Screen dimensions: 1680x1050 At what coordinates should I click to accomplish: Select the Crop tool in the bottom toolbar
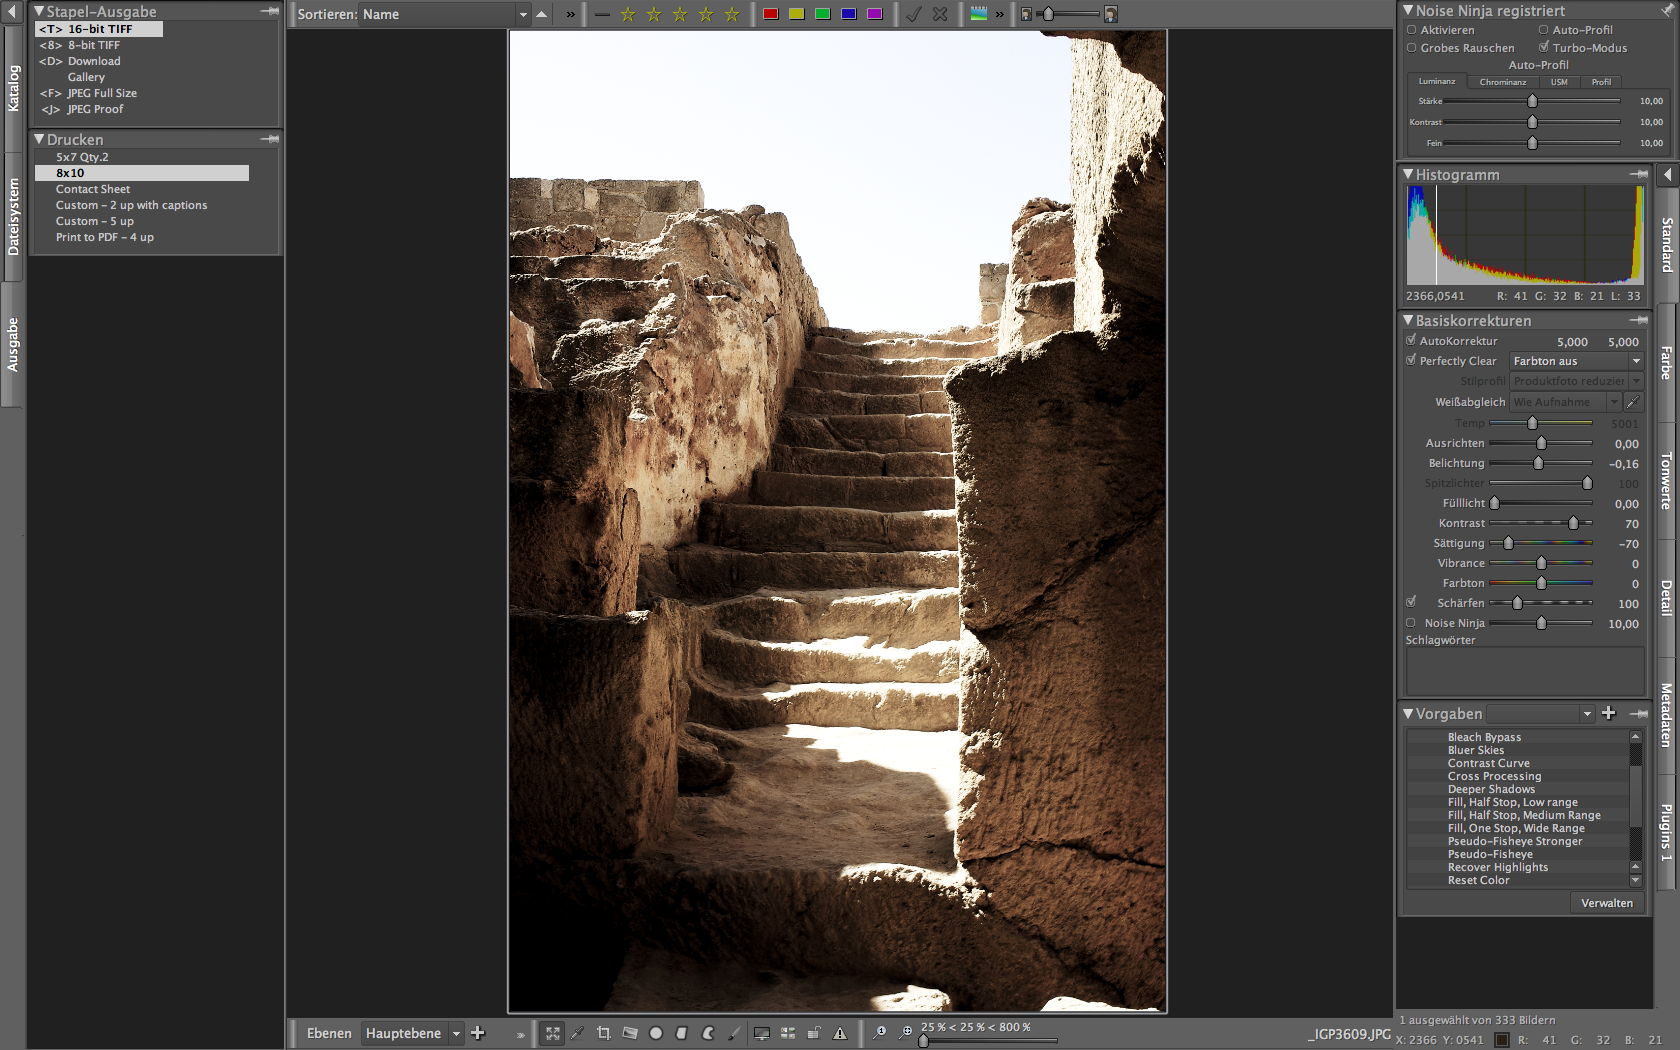(x=604, y=1034)
